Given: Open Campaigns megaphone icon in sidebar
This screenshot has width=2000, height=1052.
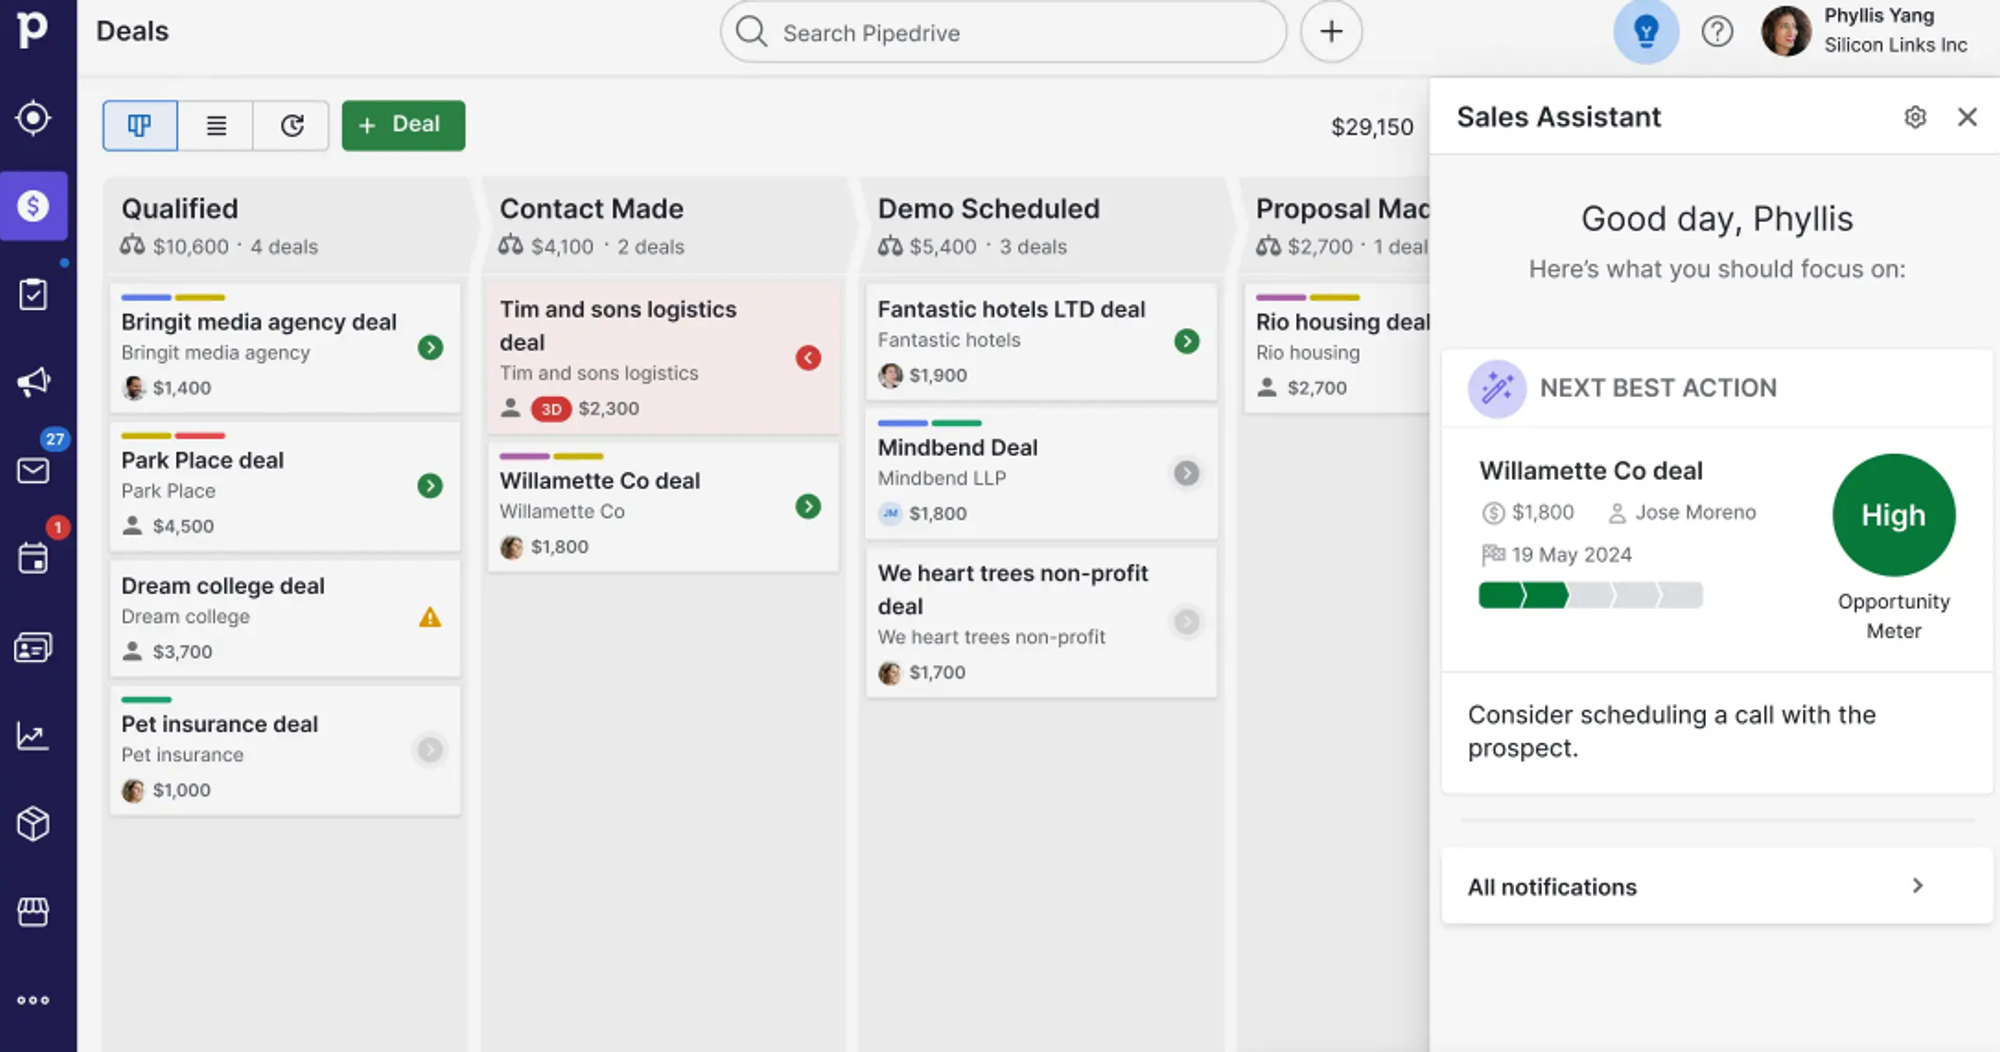Looking at the screenshot, I should (33, 382).
